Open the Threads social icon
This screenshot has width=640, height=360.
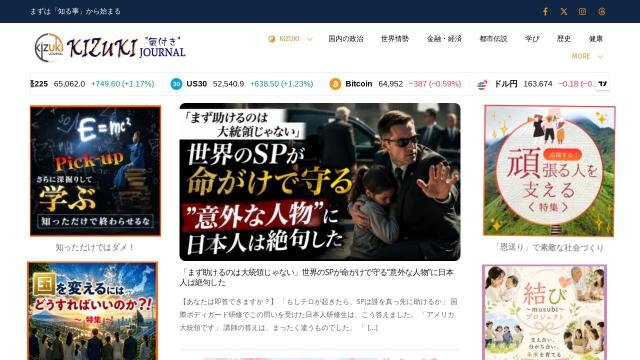tap(602, 11)
